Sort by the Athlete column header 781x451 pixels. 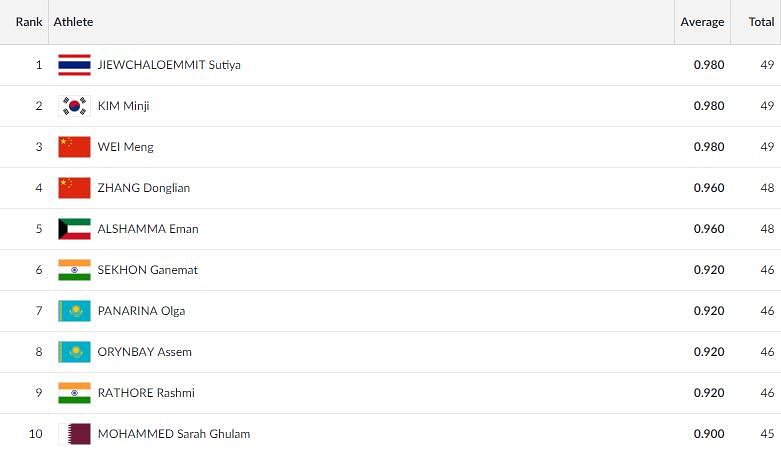point(73,22)
